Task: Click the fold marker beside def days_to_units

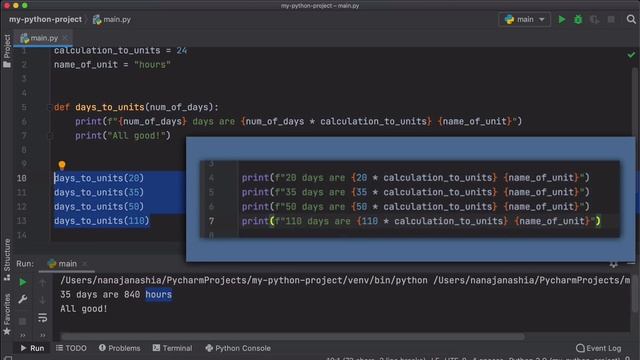Action: click(x=50, y=107)
